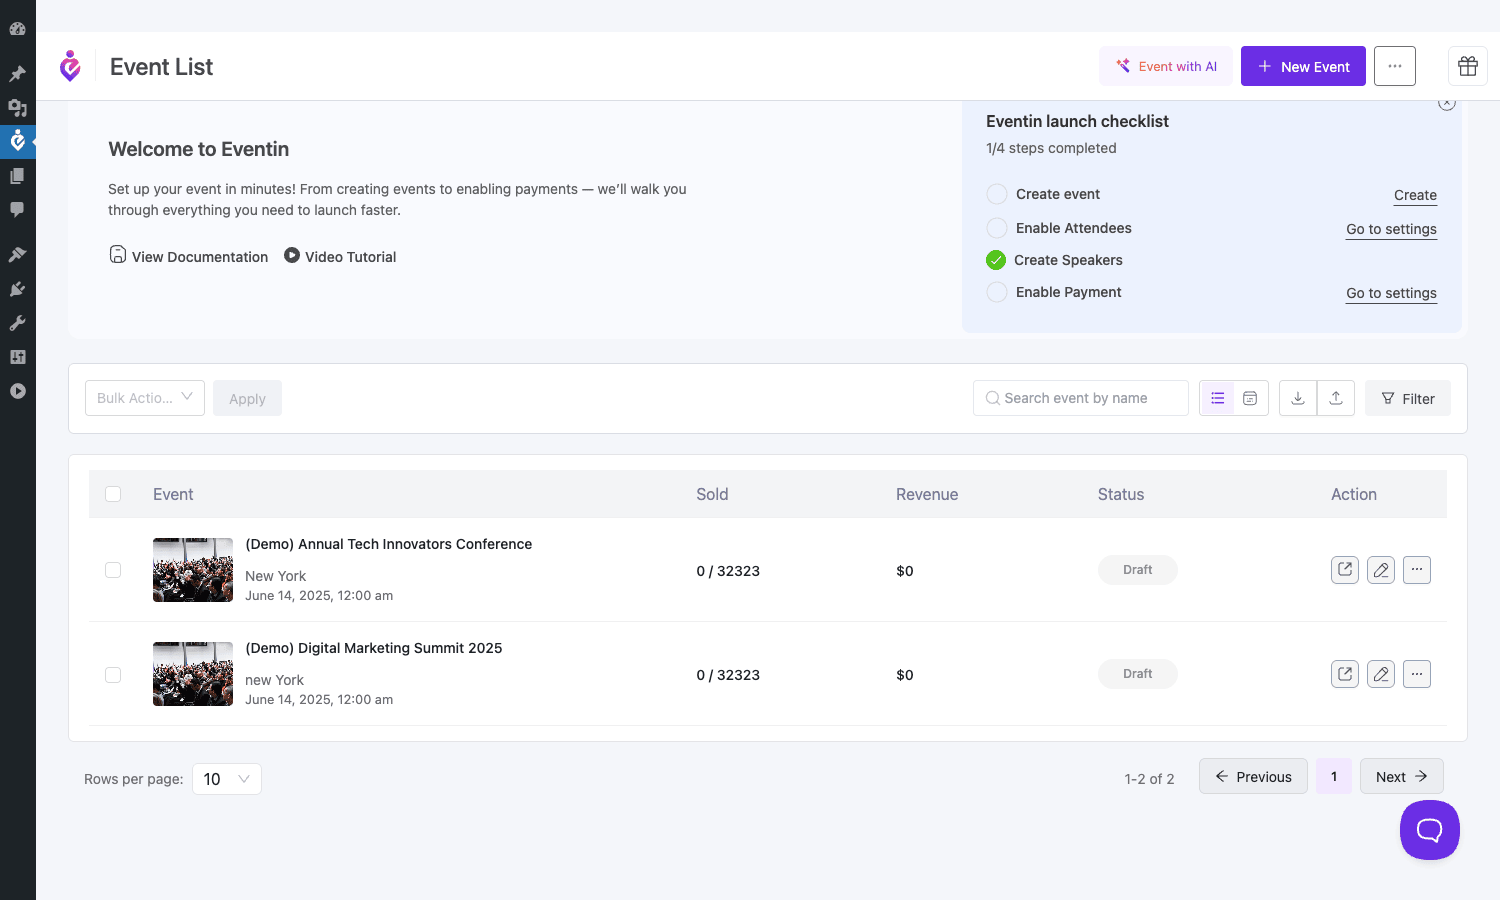Image resolution: width=1500 pixels, height=900 pixels.
Task: Click the download export events icon
Action: (x=1298, y=398)
